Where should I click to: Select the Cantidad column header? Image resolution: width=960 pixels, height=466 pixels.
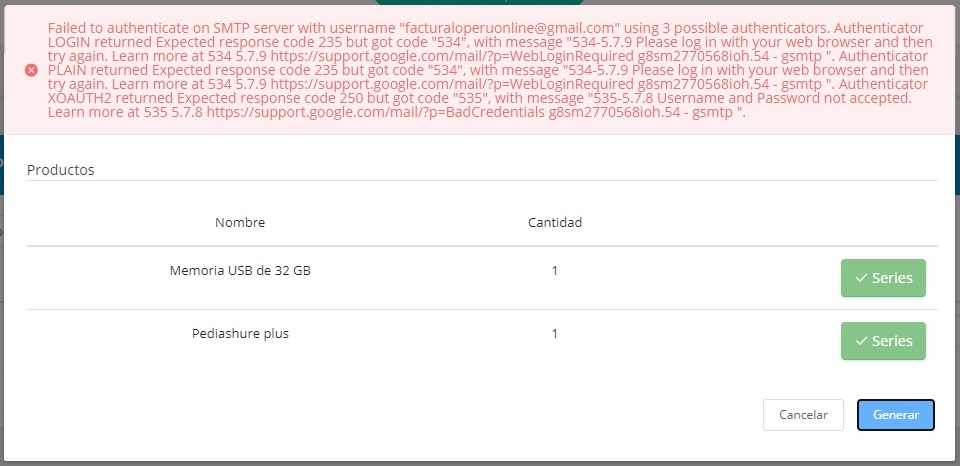555,222
